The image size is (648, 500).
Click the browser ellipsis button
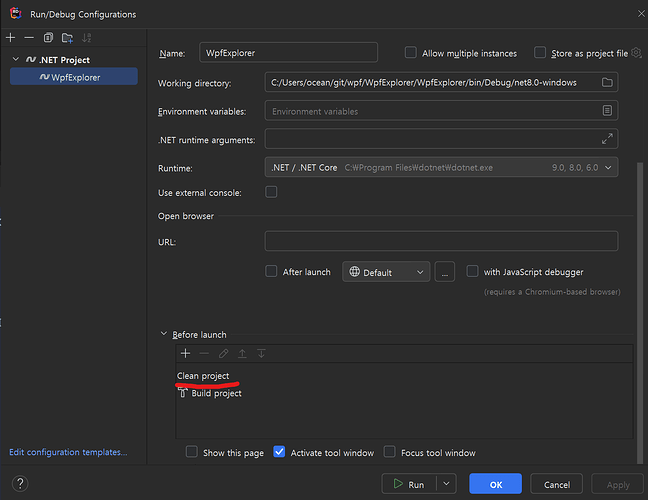coord(446,272)
